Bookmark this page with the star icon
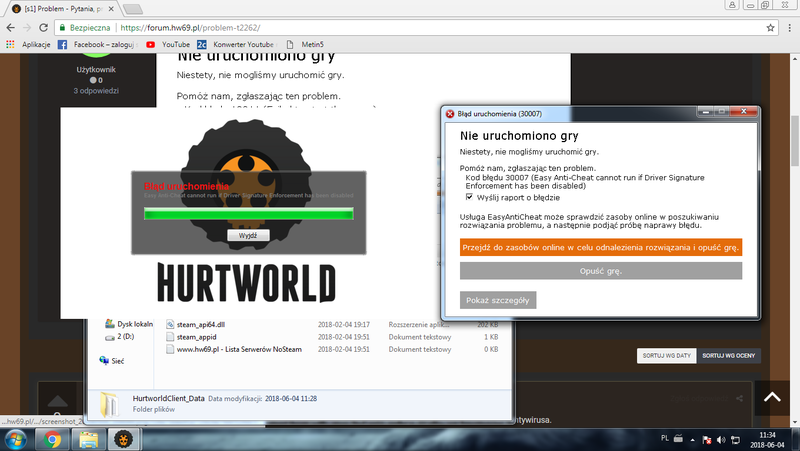The height and width of the screenshot is (451, 800). pyautogui.click(x=770, y=28)
